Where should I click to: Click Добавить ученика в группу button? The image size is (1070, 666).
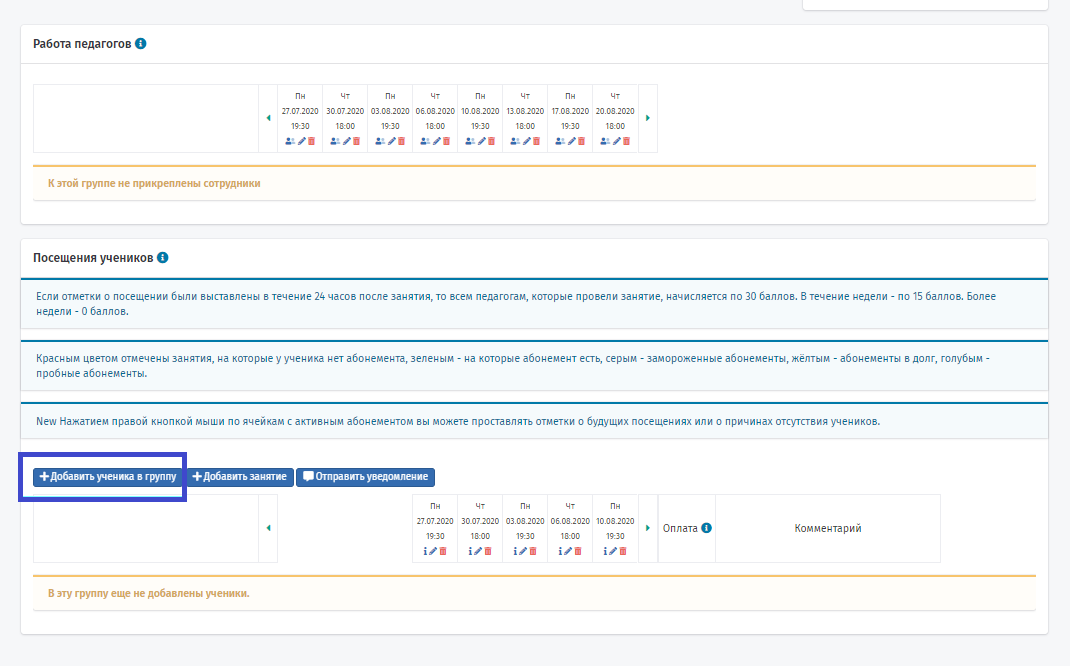[108, 477]
